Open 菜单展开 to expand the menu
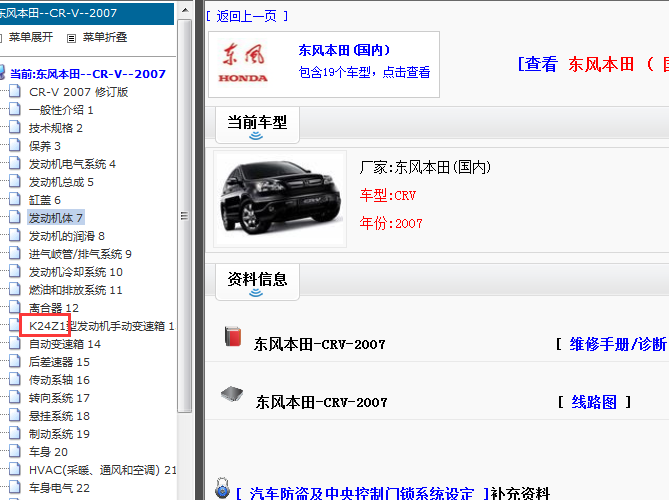This screenshot has height=500, width=669. pyautogui.click(x=31, y=38)
